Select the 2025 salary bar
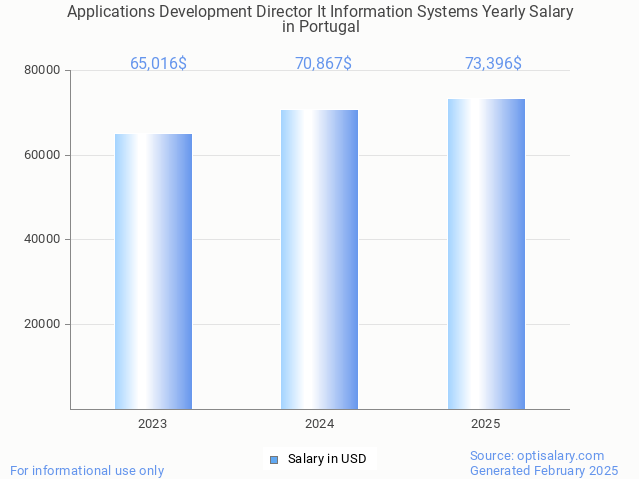The image size is (639, 479). [486, 253]
